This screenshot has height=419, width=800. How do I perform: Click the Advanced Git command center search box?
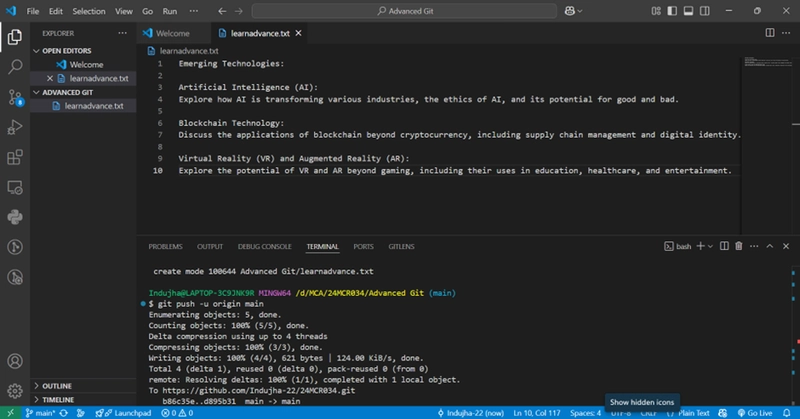[405, 11]
